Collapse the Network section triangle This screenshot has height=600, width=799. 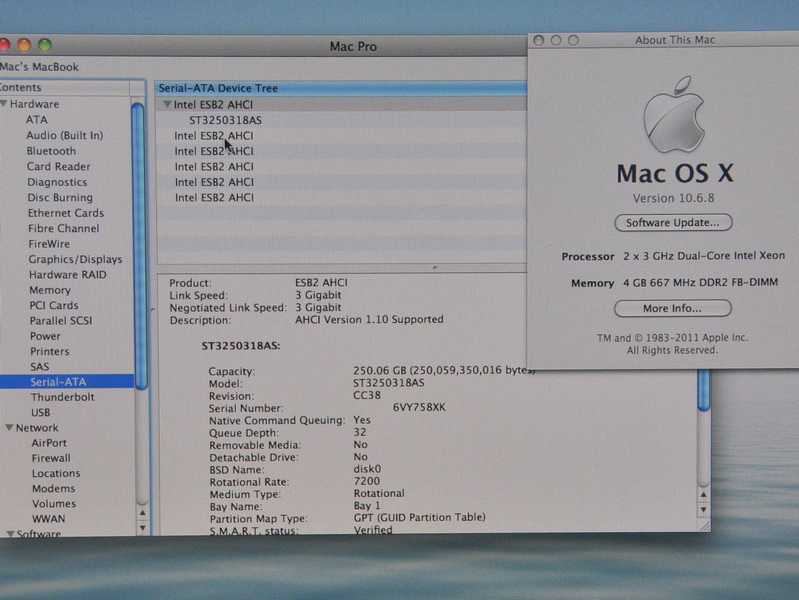(x=9, y=428)
